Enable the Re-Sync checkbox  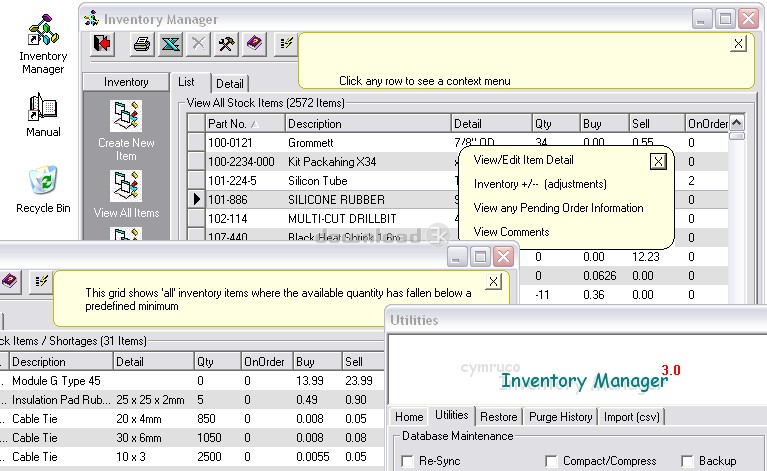click(x=407, y=461)
